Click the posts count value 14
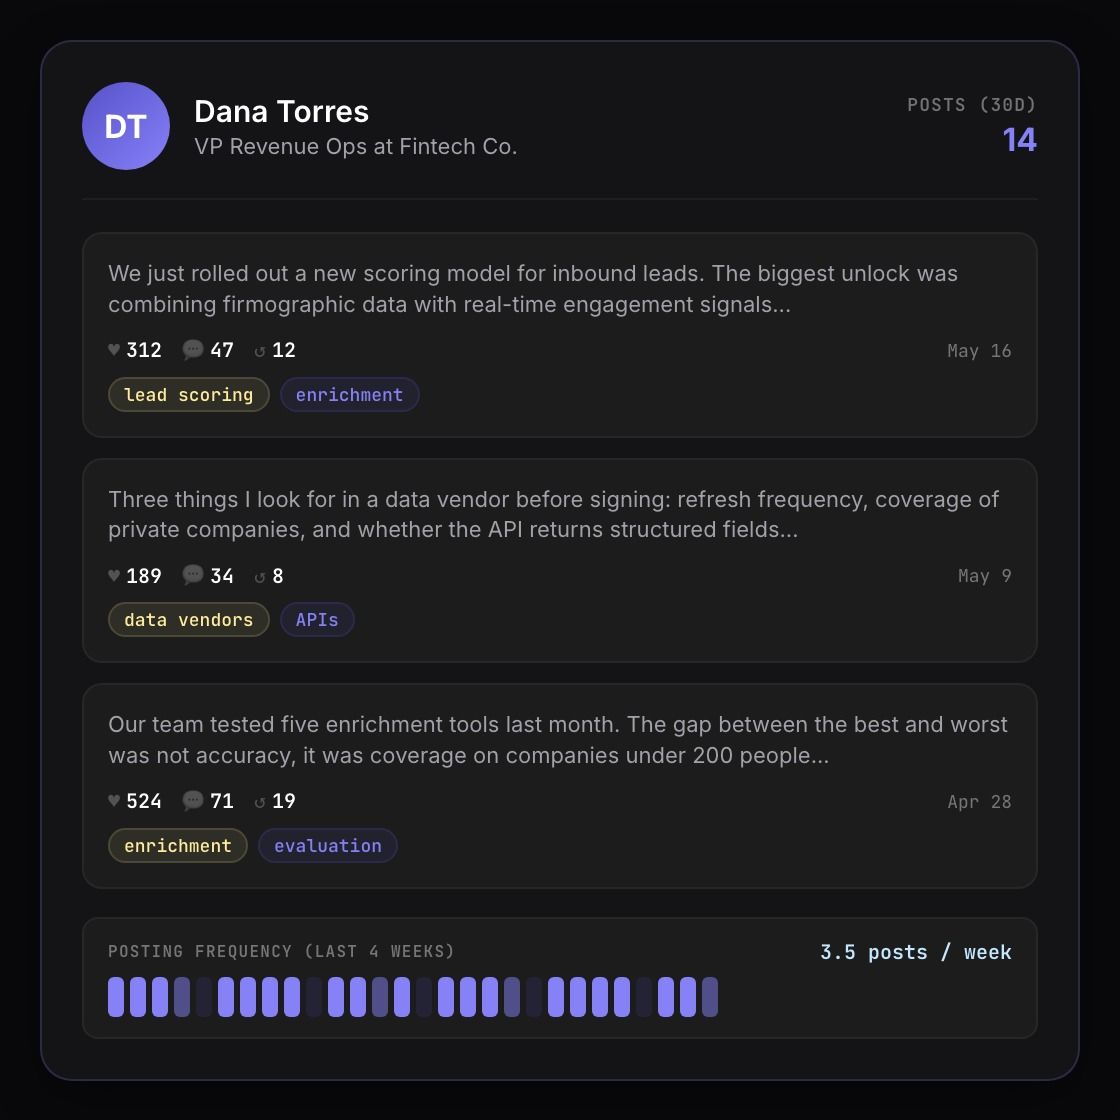The width and height of the screenshot is (1120, 1120). (1019, 140)
